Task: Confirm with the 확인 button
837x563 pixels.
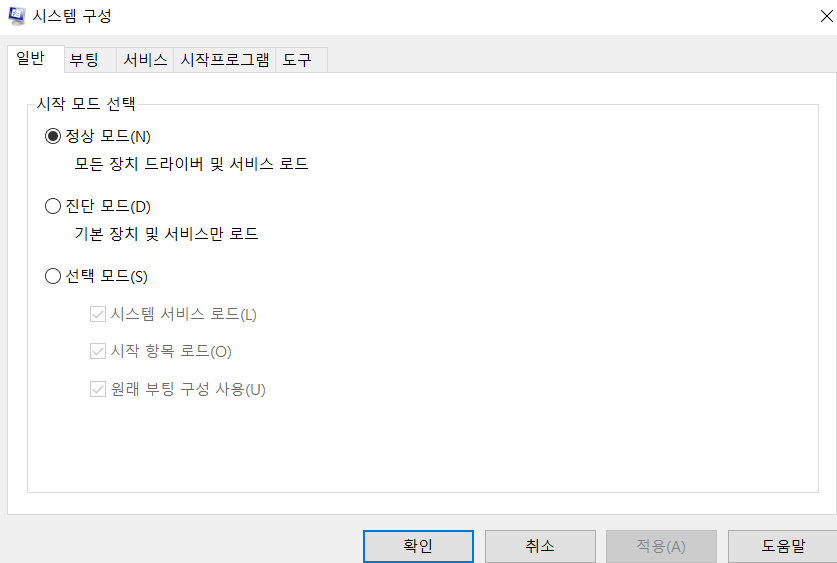Action: 418,546
